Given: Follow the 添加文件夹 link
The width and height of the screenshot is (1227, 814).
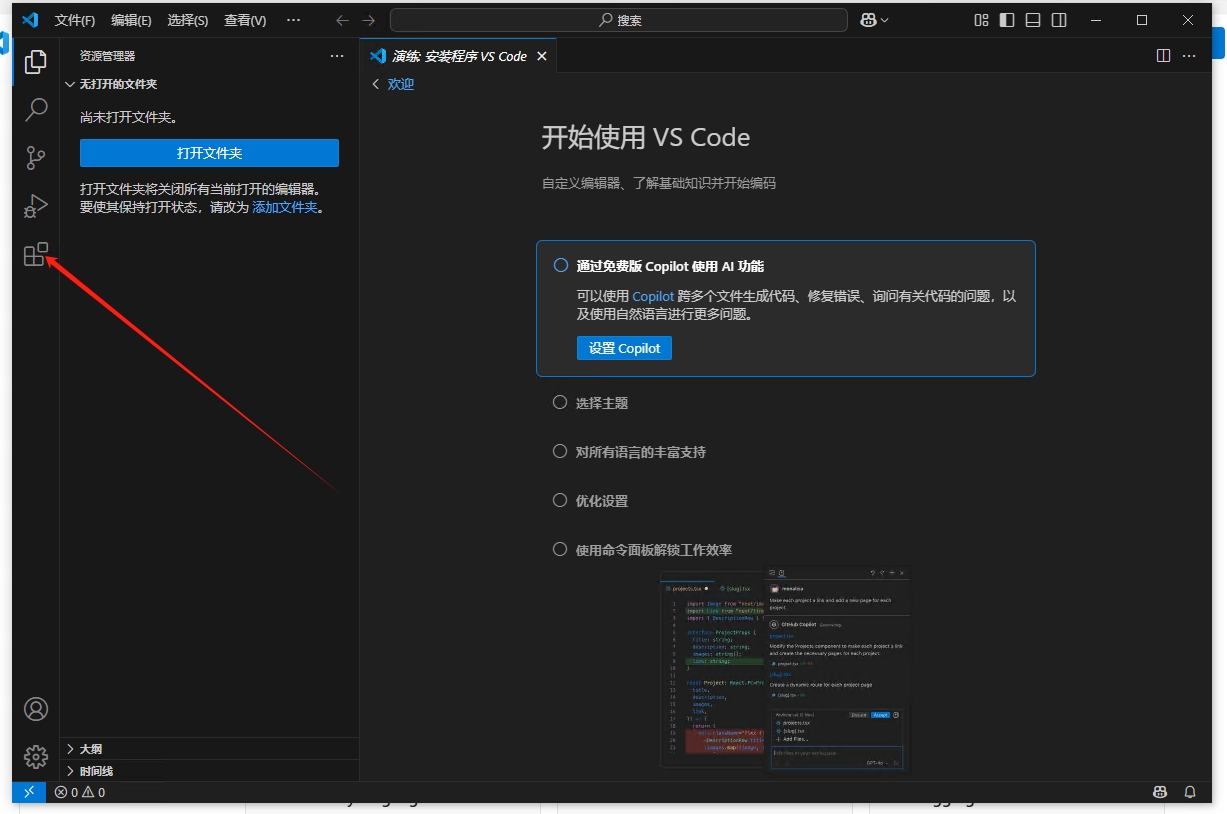Looking at the screenshot, I should coord(285,207).
